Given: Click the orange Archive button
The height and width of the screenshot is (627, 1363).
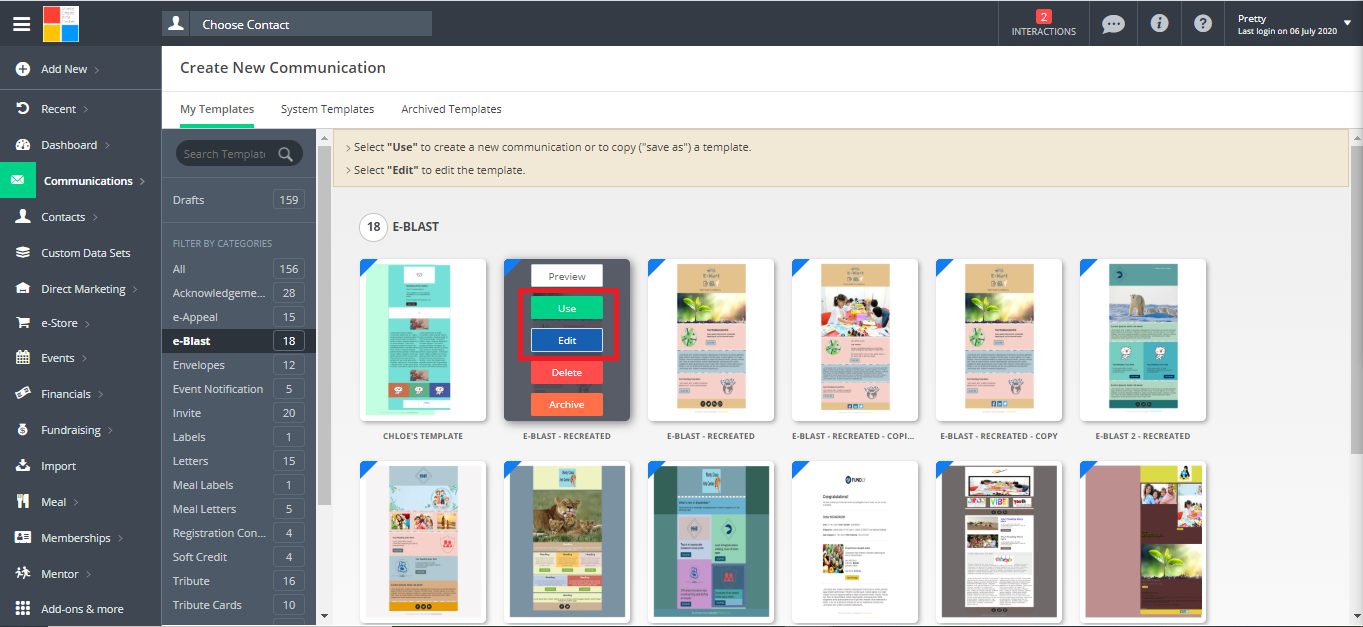Looking at the screenshot, I should coord(566,404).
